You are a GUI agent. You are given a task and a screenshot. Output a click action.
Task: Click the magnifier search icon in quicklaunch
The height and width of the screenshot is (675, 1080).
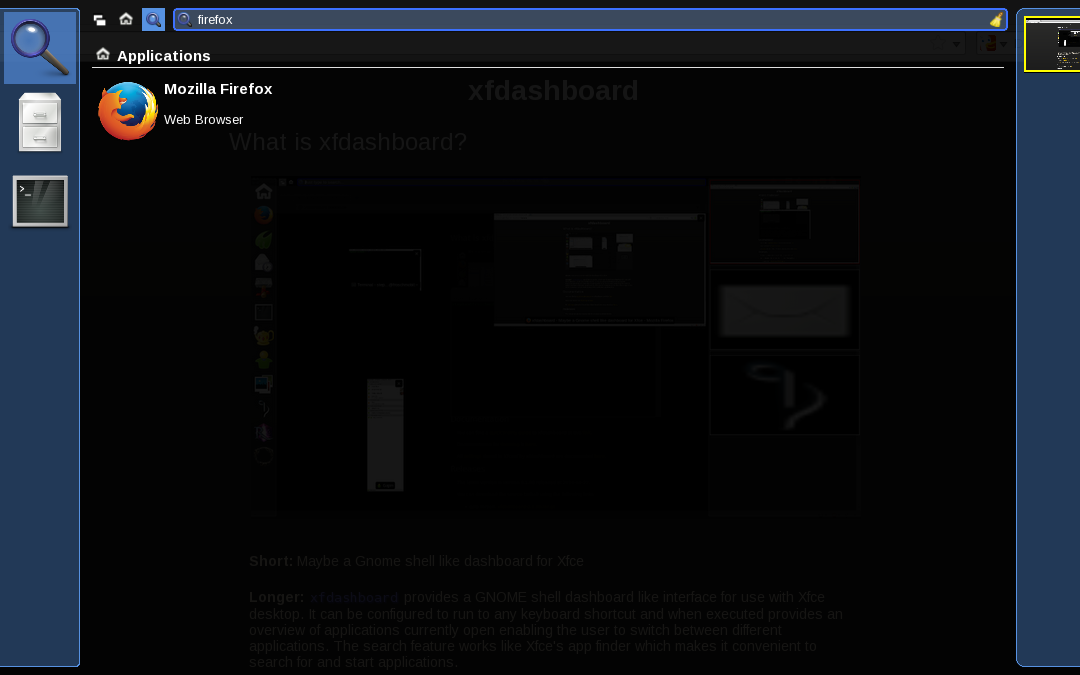click(40, 48)
